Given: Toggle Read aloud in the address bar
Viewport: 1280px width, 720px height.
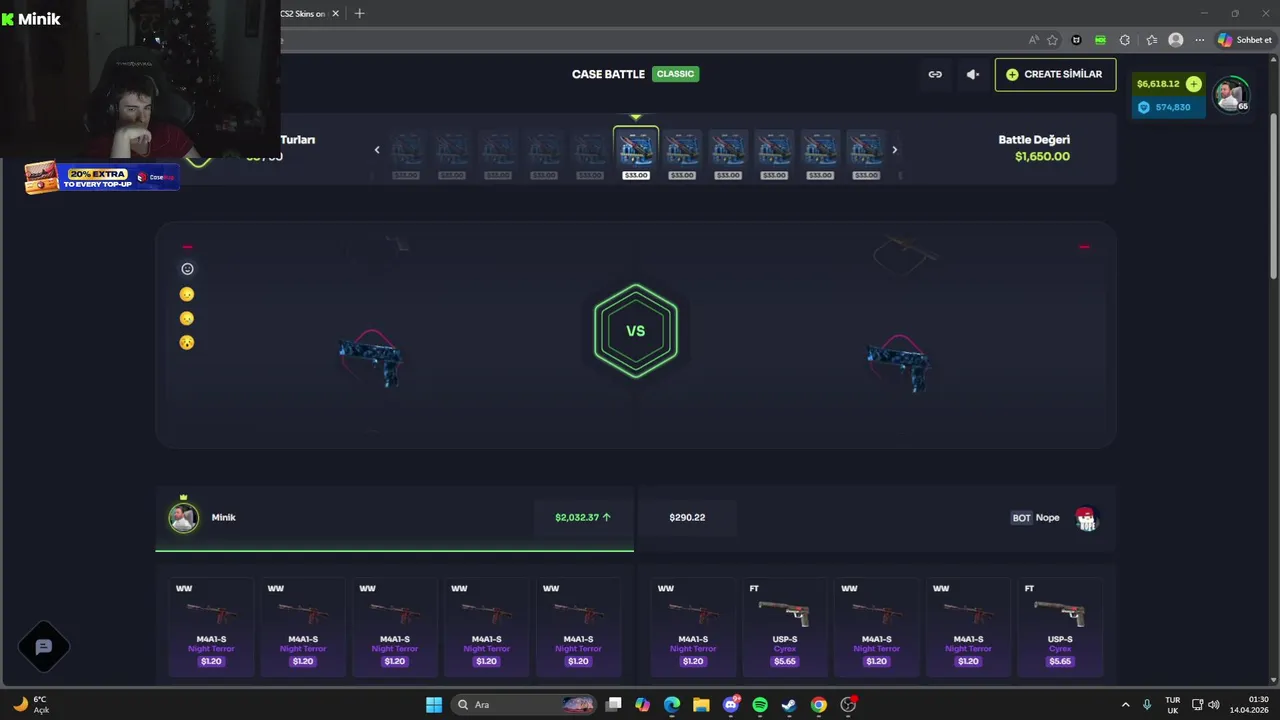Looking at the screenshot, I should click(x=1033, y=40).
